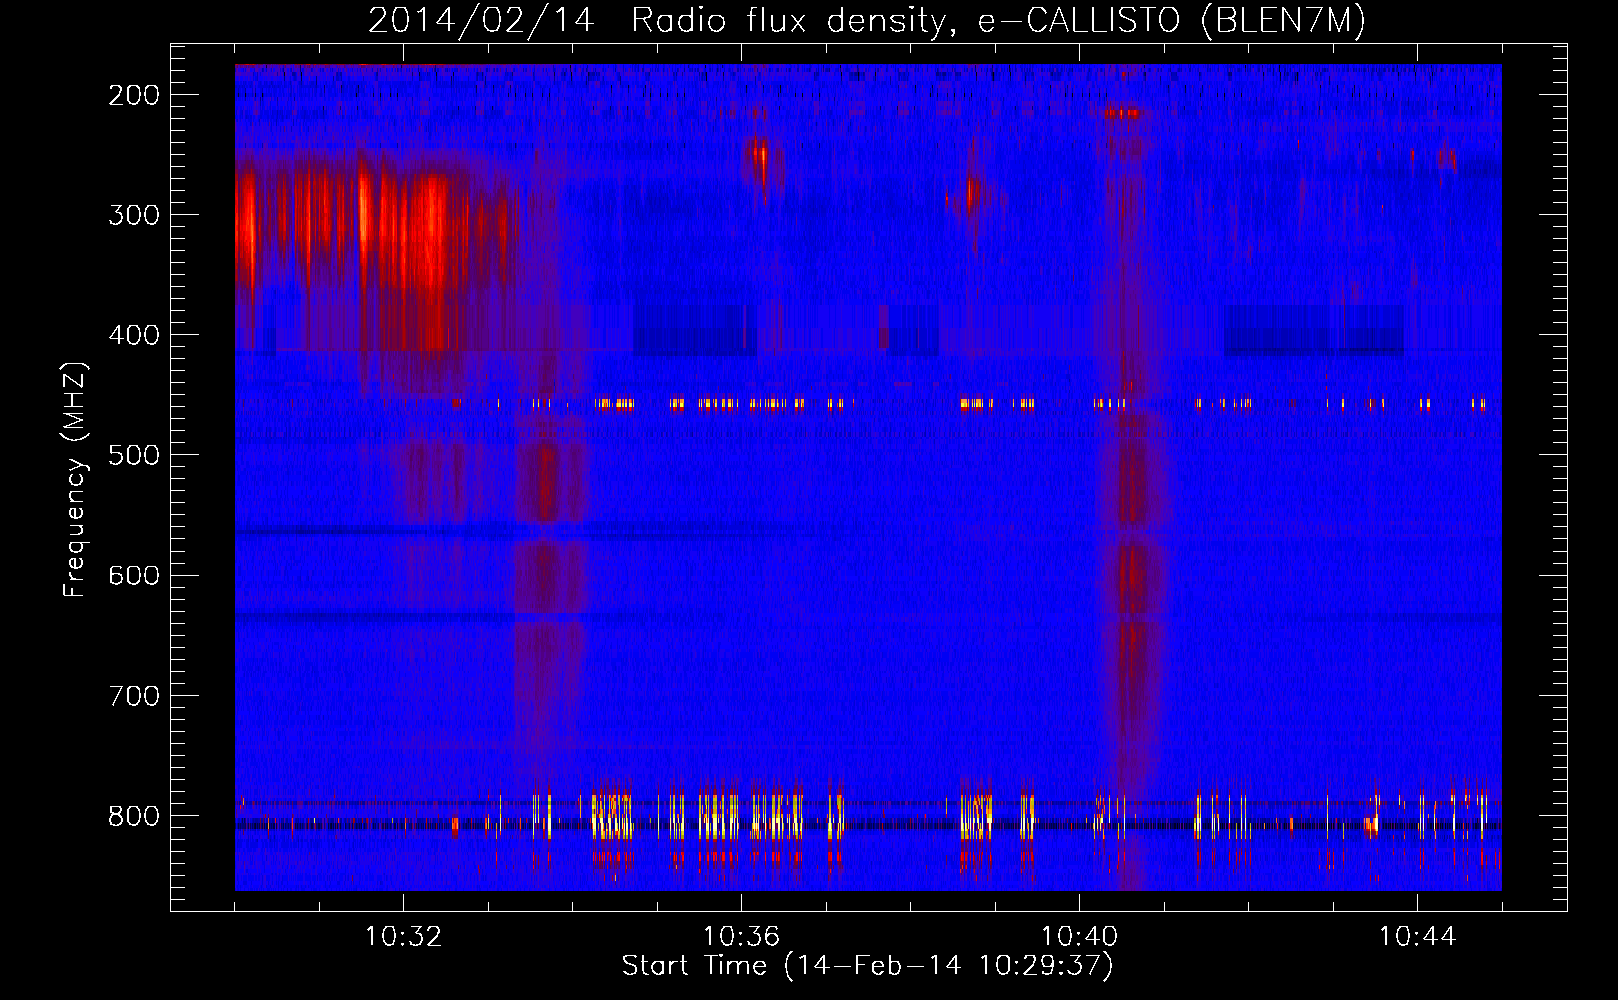Click the 10:36 time tick label
Image resolution: width=1618 pixels, height=1000 pixels.
pyautogui.click(x=741, y=937)
